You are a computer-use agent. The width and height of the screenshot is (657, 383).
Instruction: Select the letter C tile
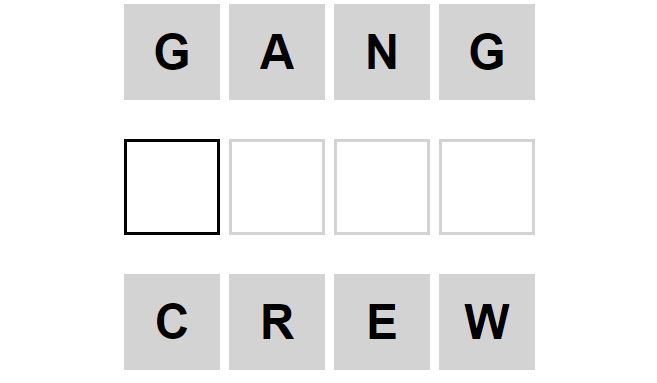click(x=172, y=322)
